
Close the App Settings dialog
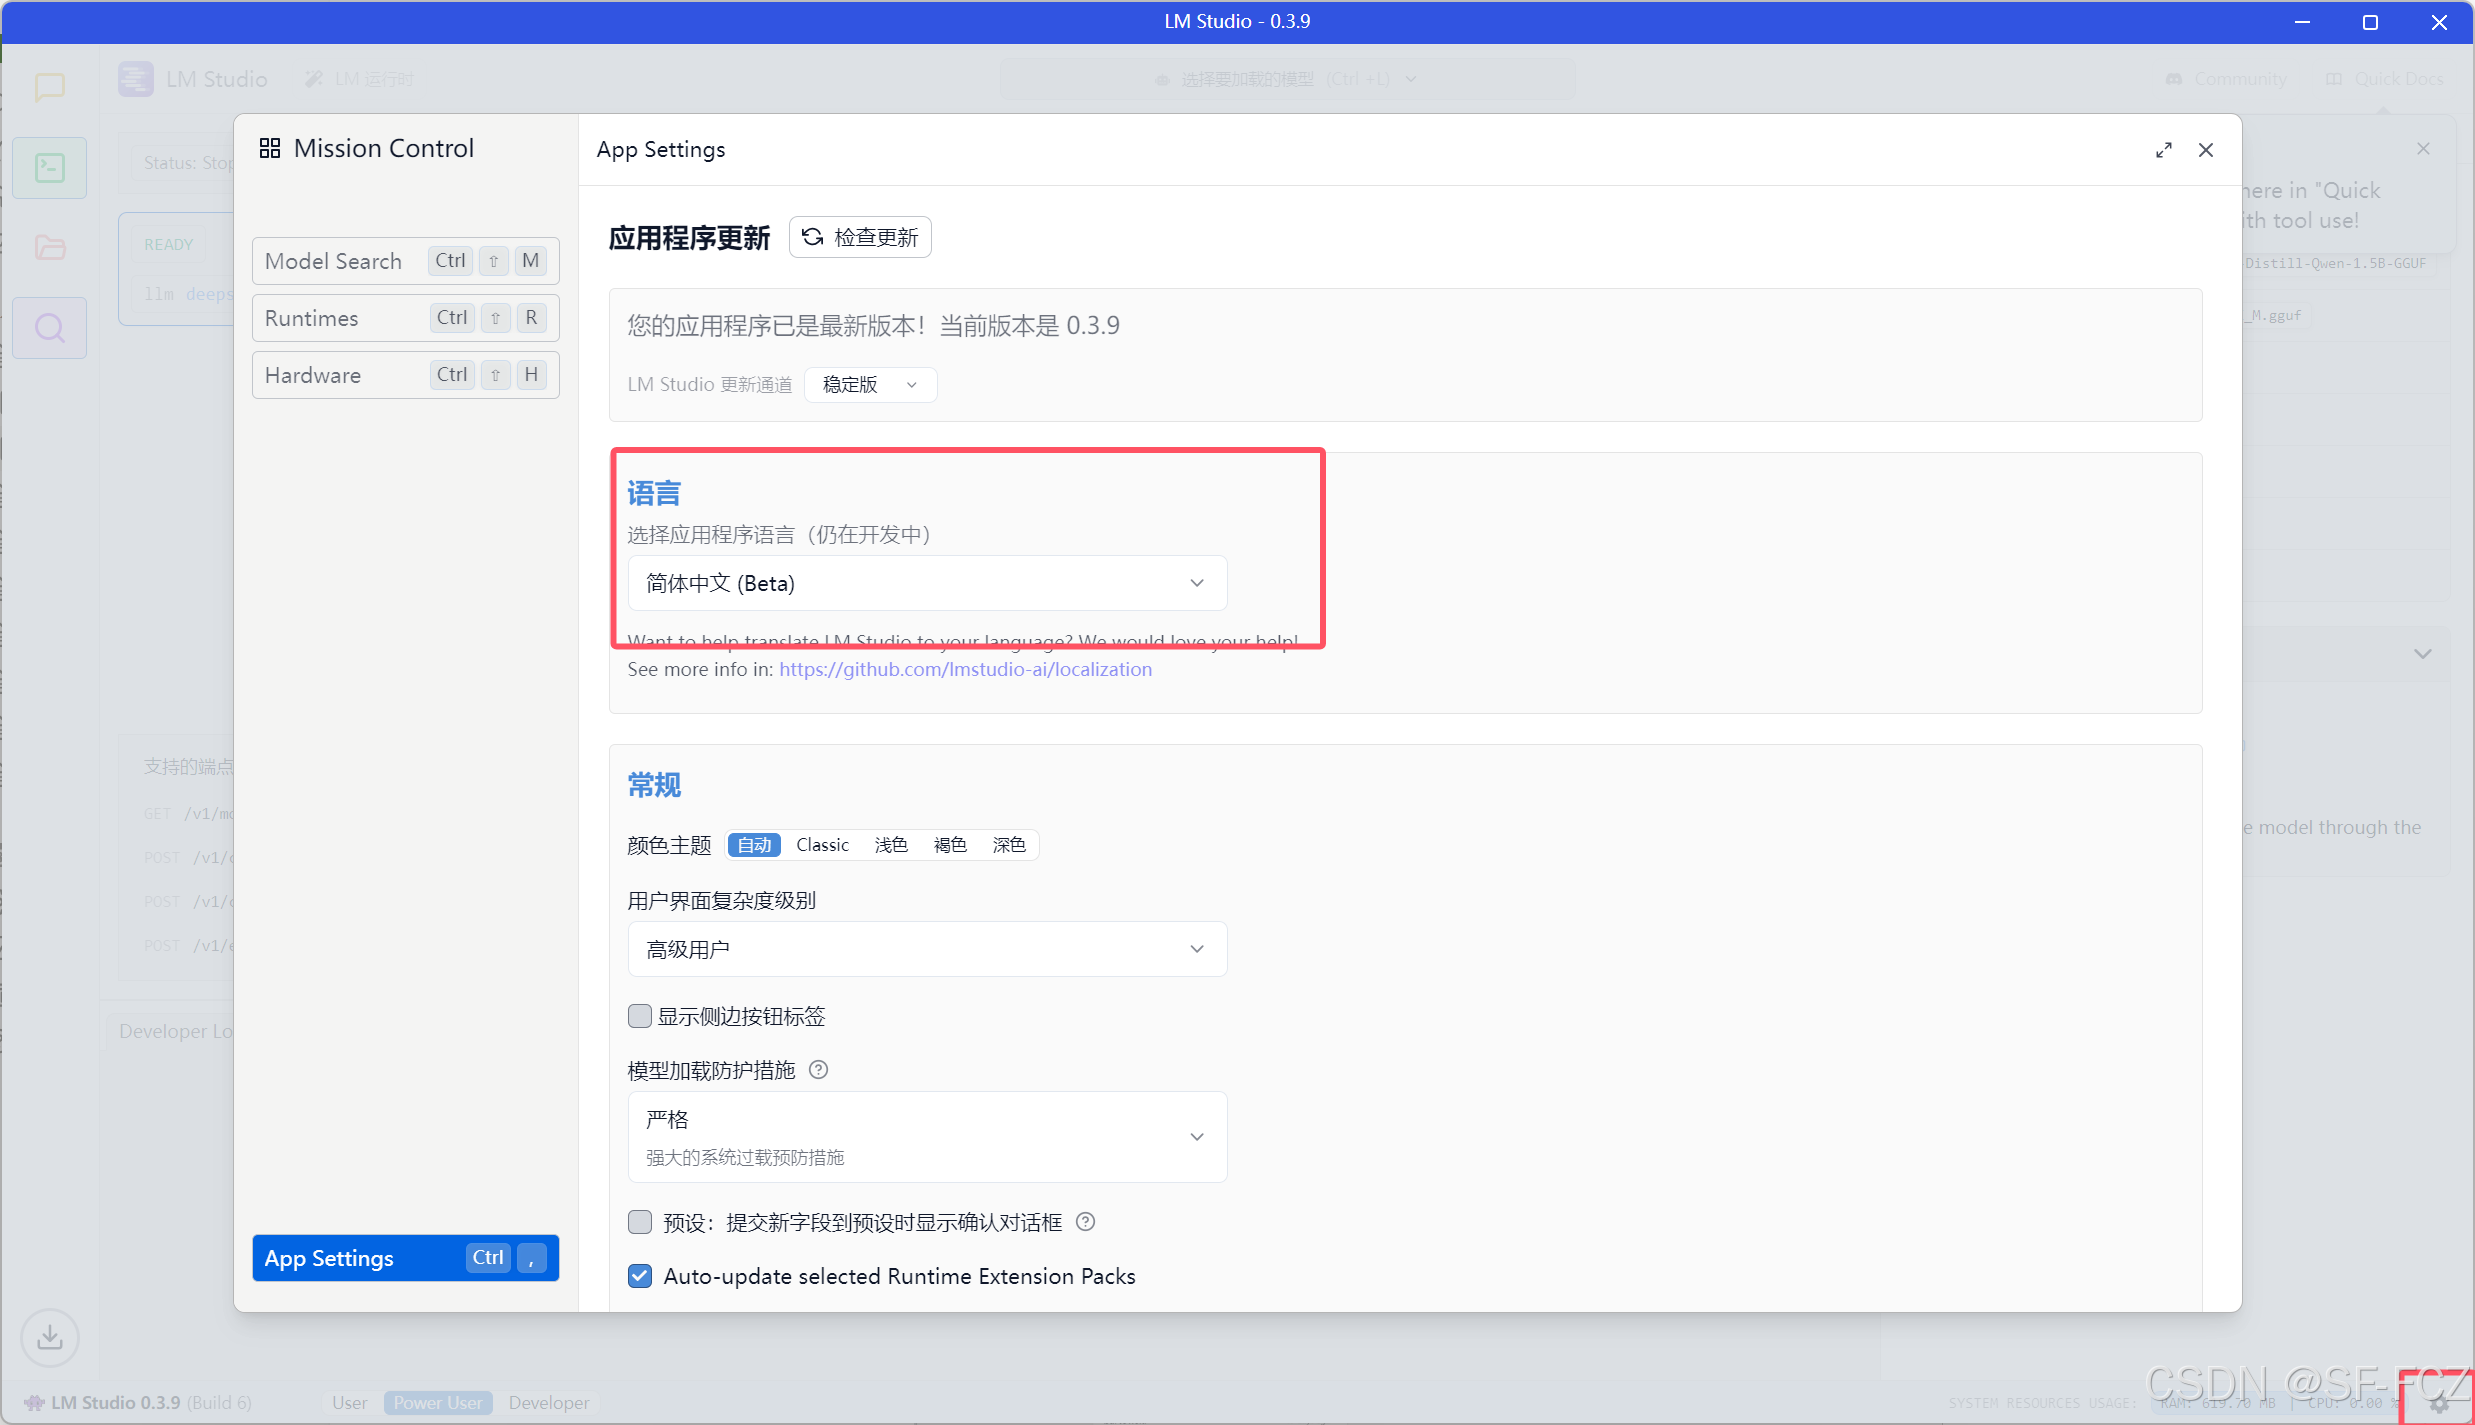tap(2205, 150)
